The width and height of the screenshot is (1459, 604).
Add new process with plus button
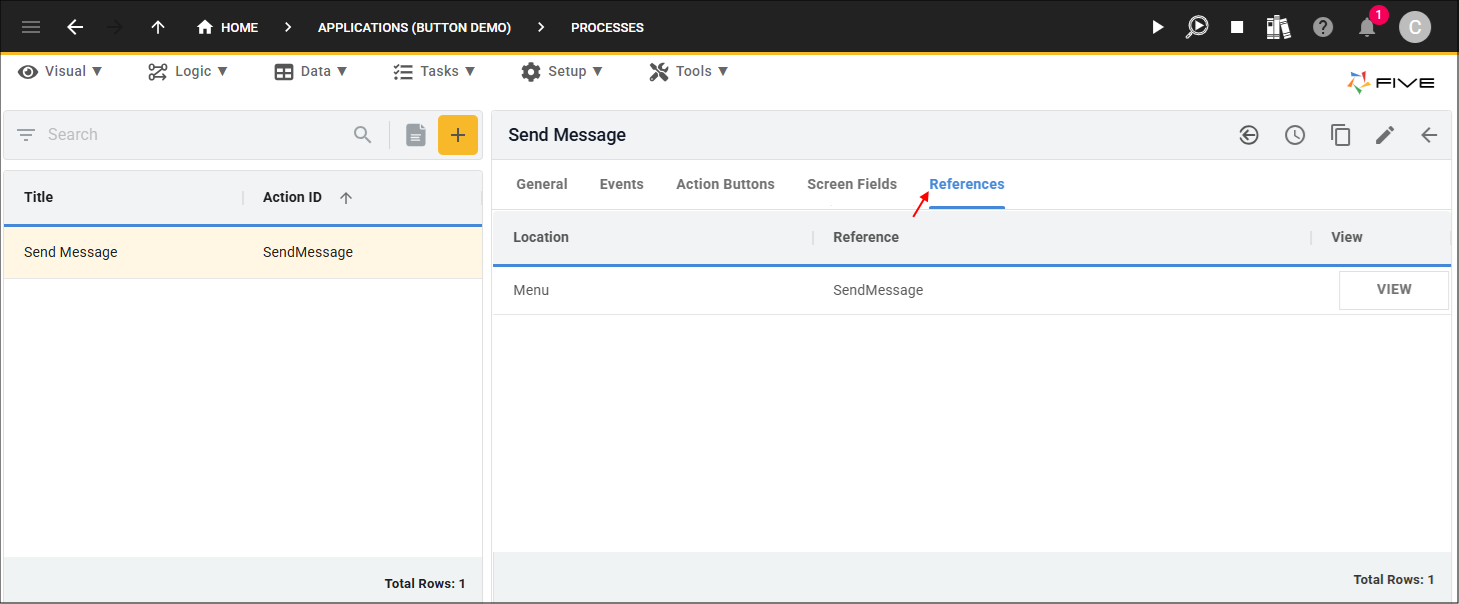coord(458,135)
